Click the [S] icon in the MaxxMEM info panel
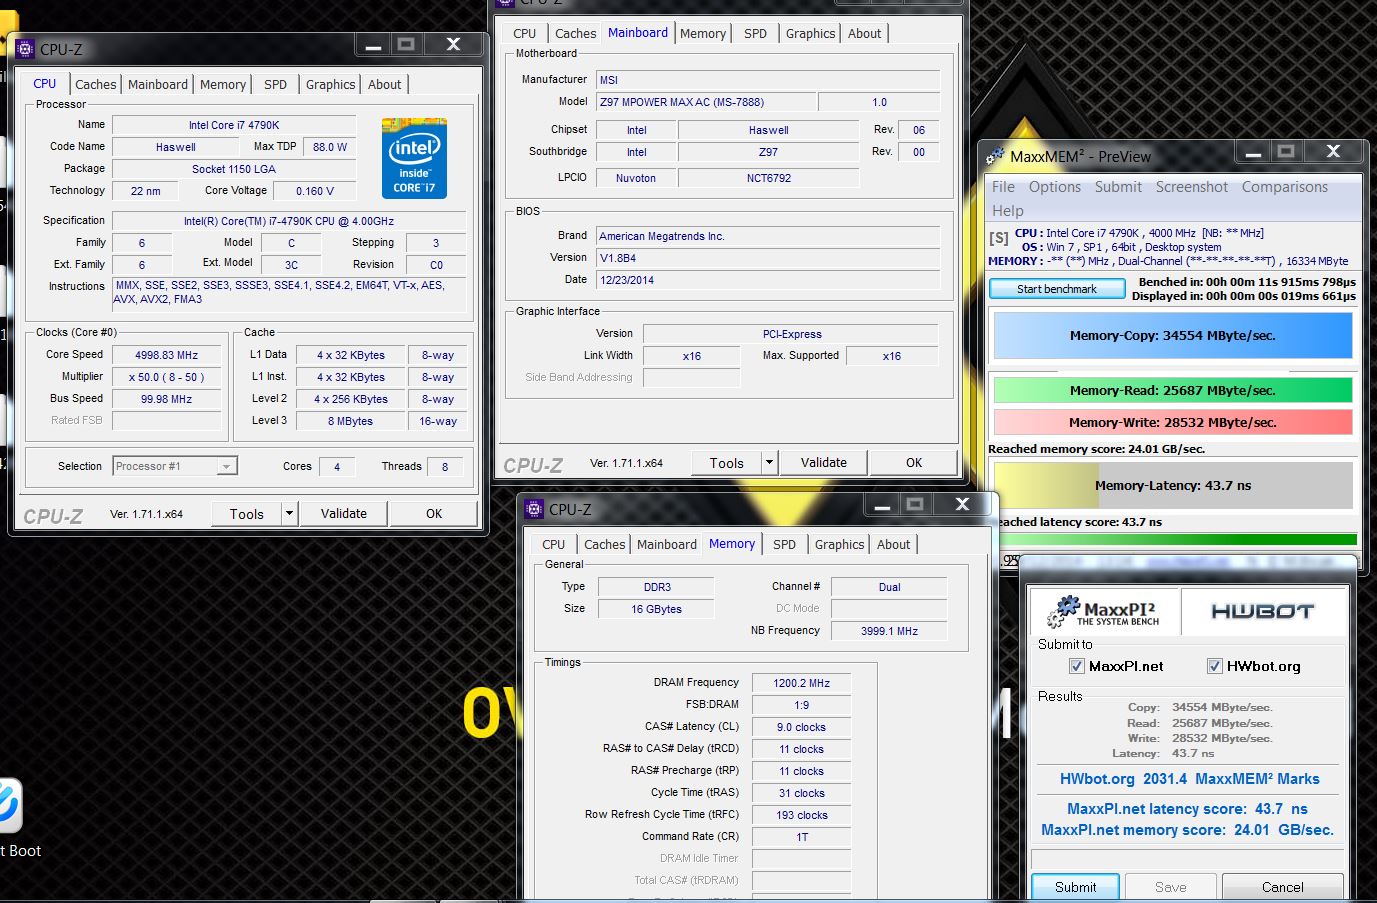The image size is (1377, 903). pos(998,238)
